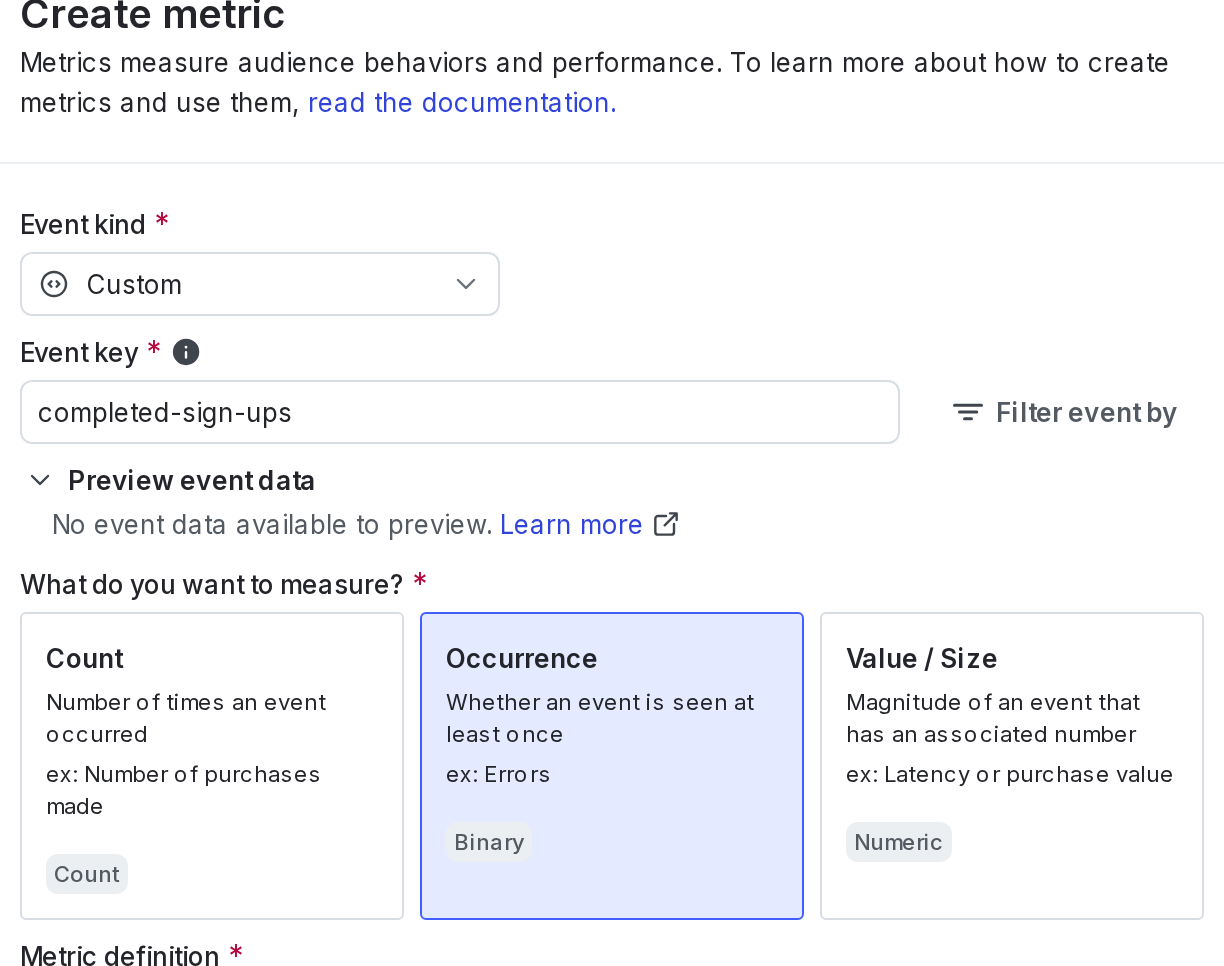The image size is (1224, 966).
Task: Click the completed-sign-ups event key field
Action: tap(460, 411)
